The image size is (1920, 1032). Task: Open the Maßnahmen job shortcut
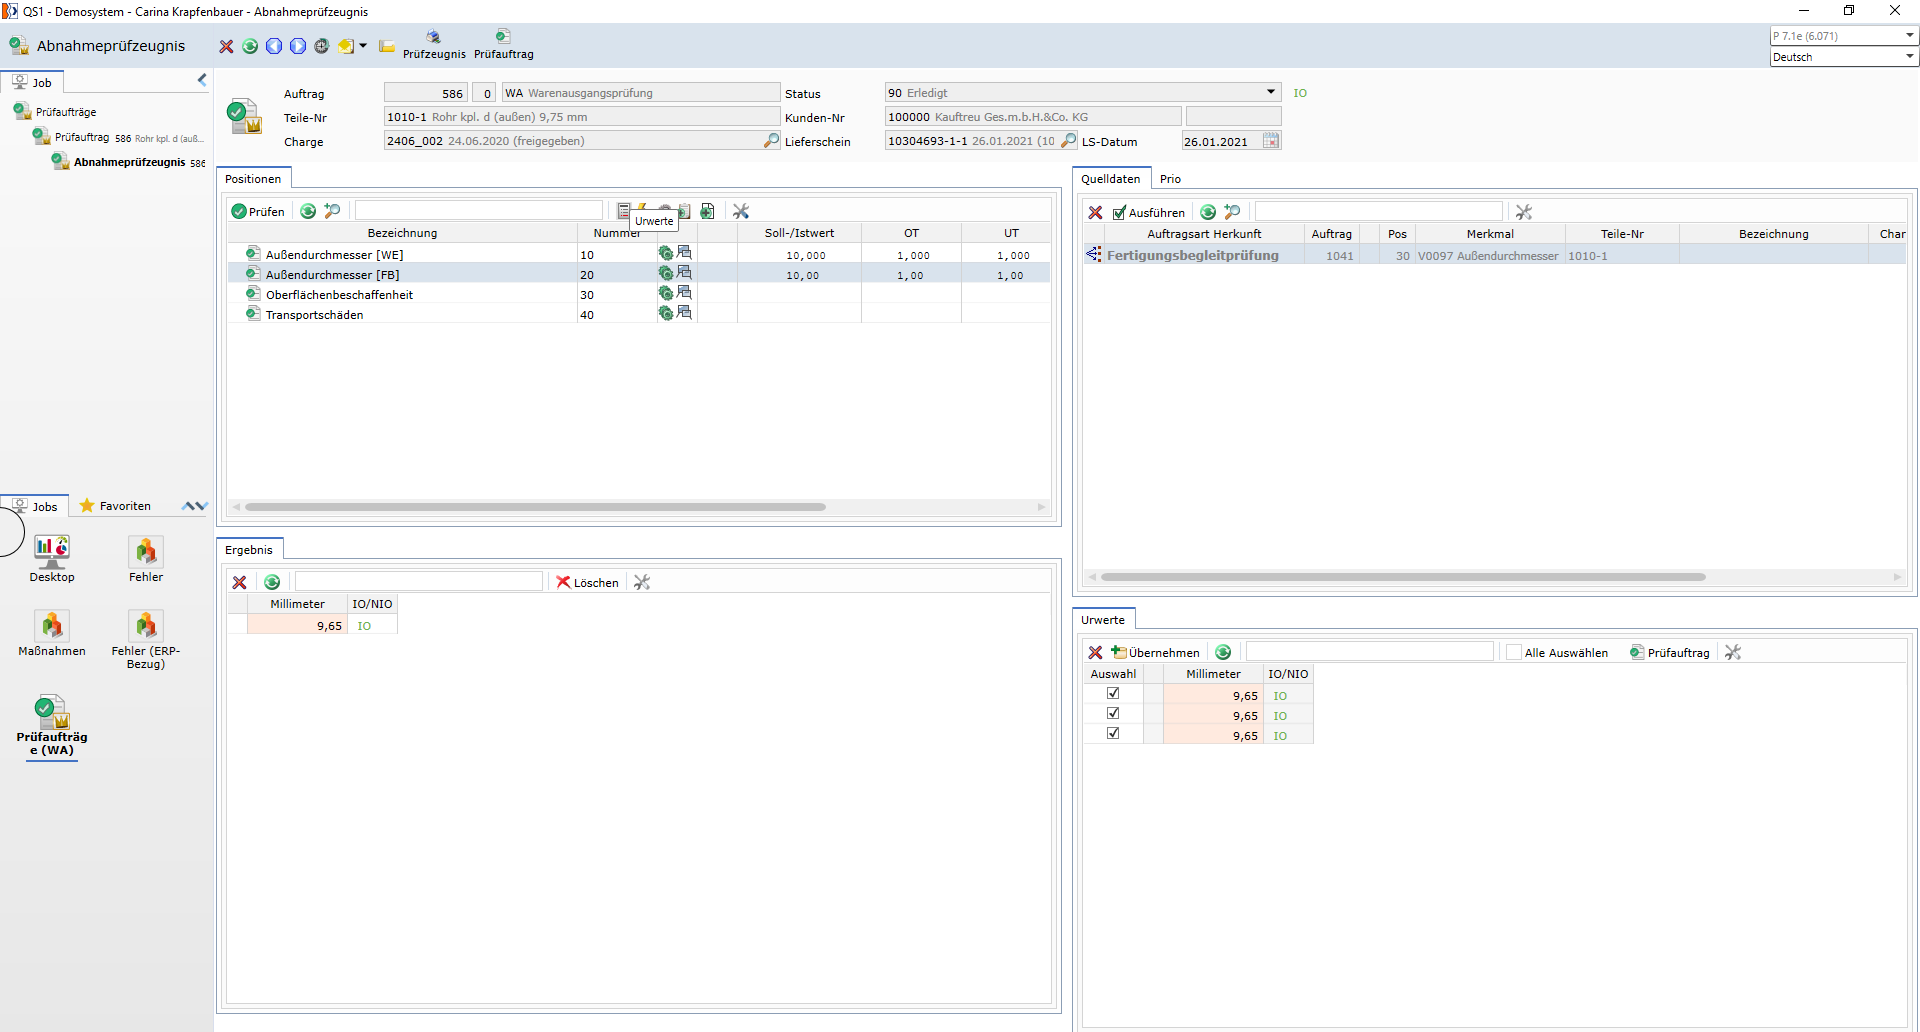pos(52,634)
